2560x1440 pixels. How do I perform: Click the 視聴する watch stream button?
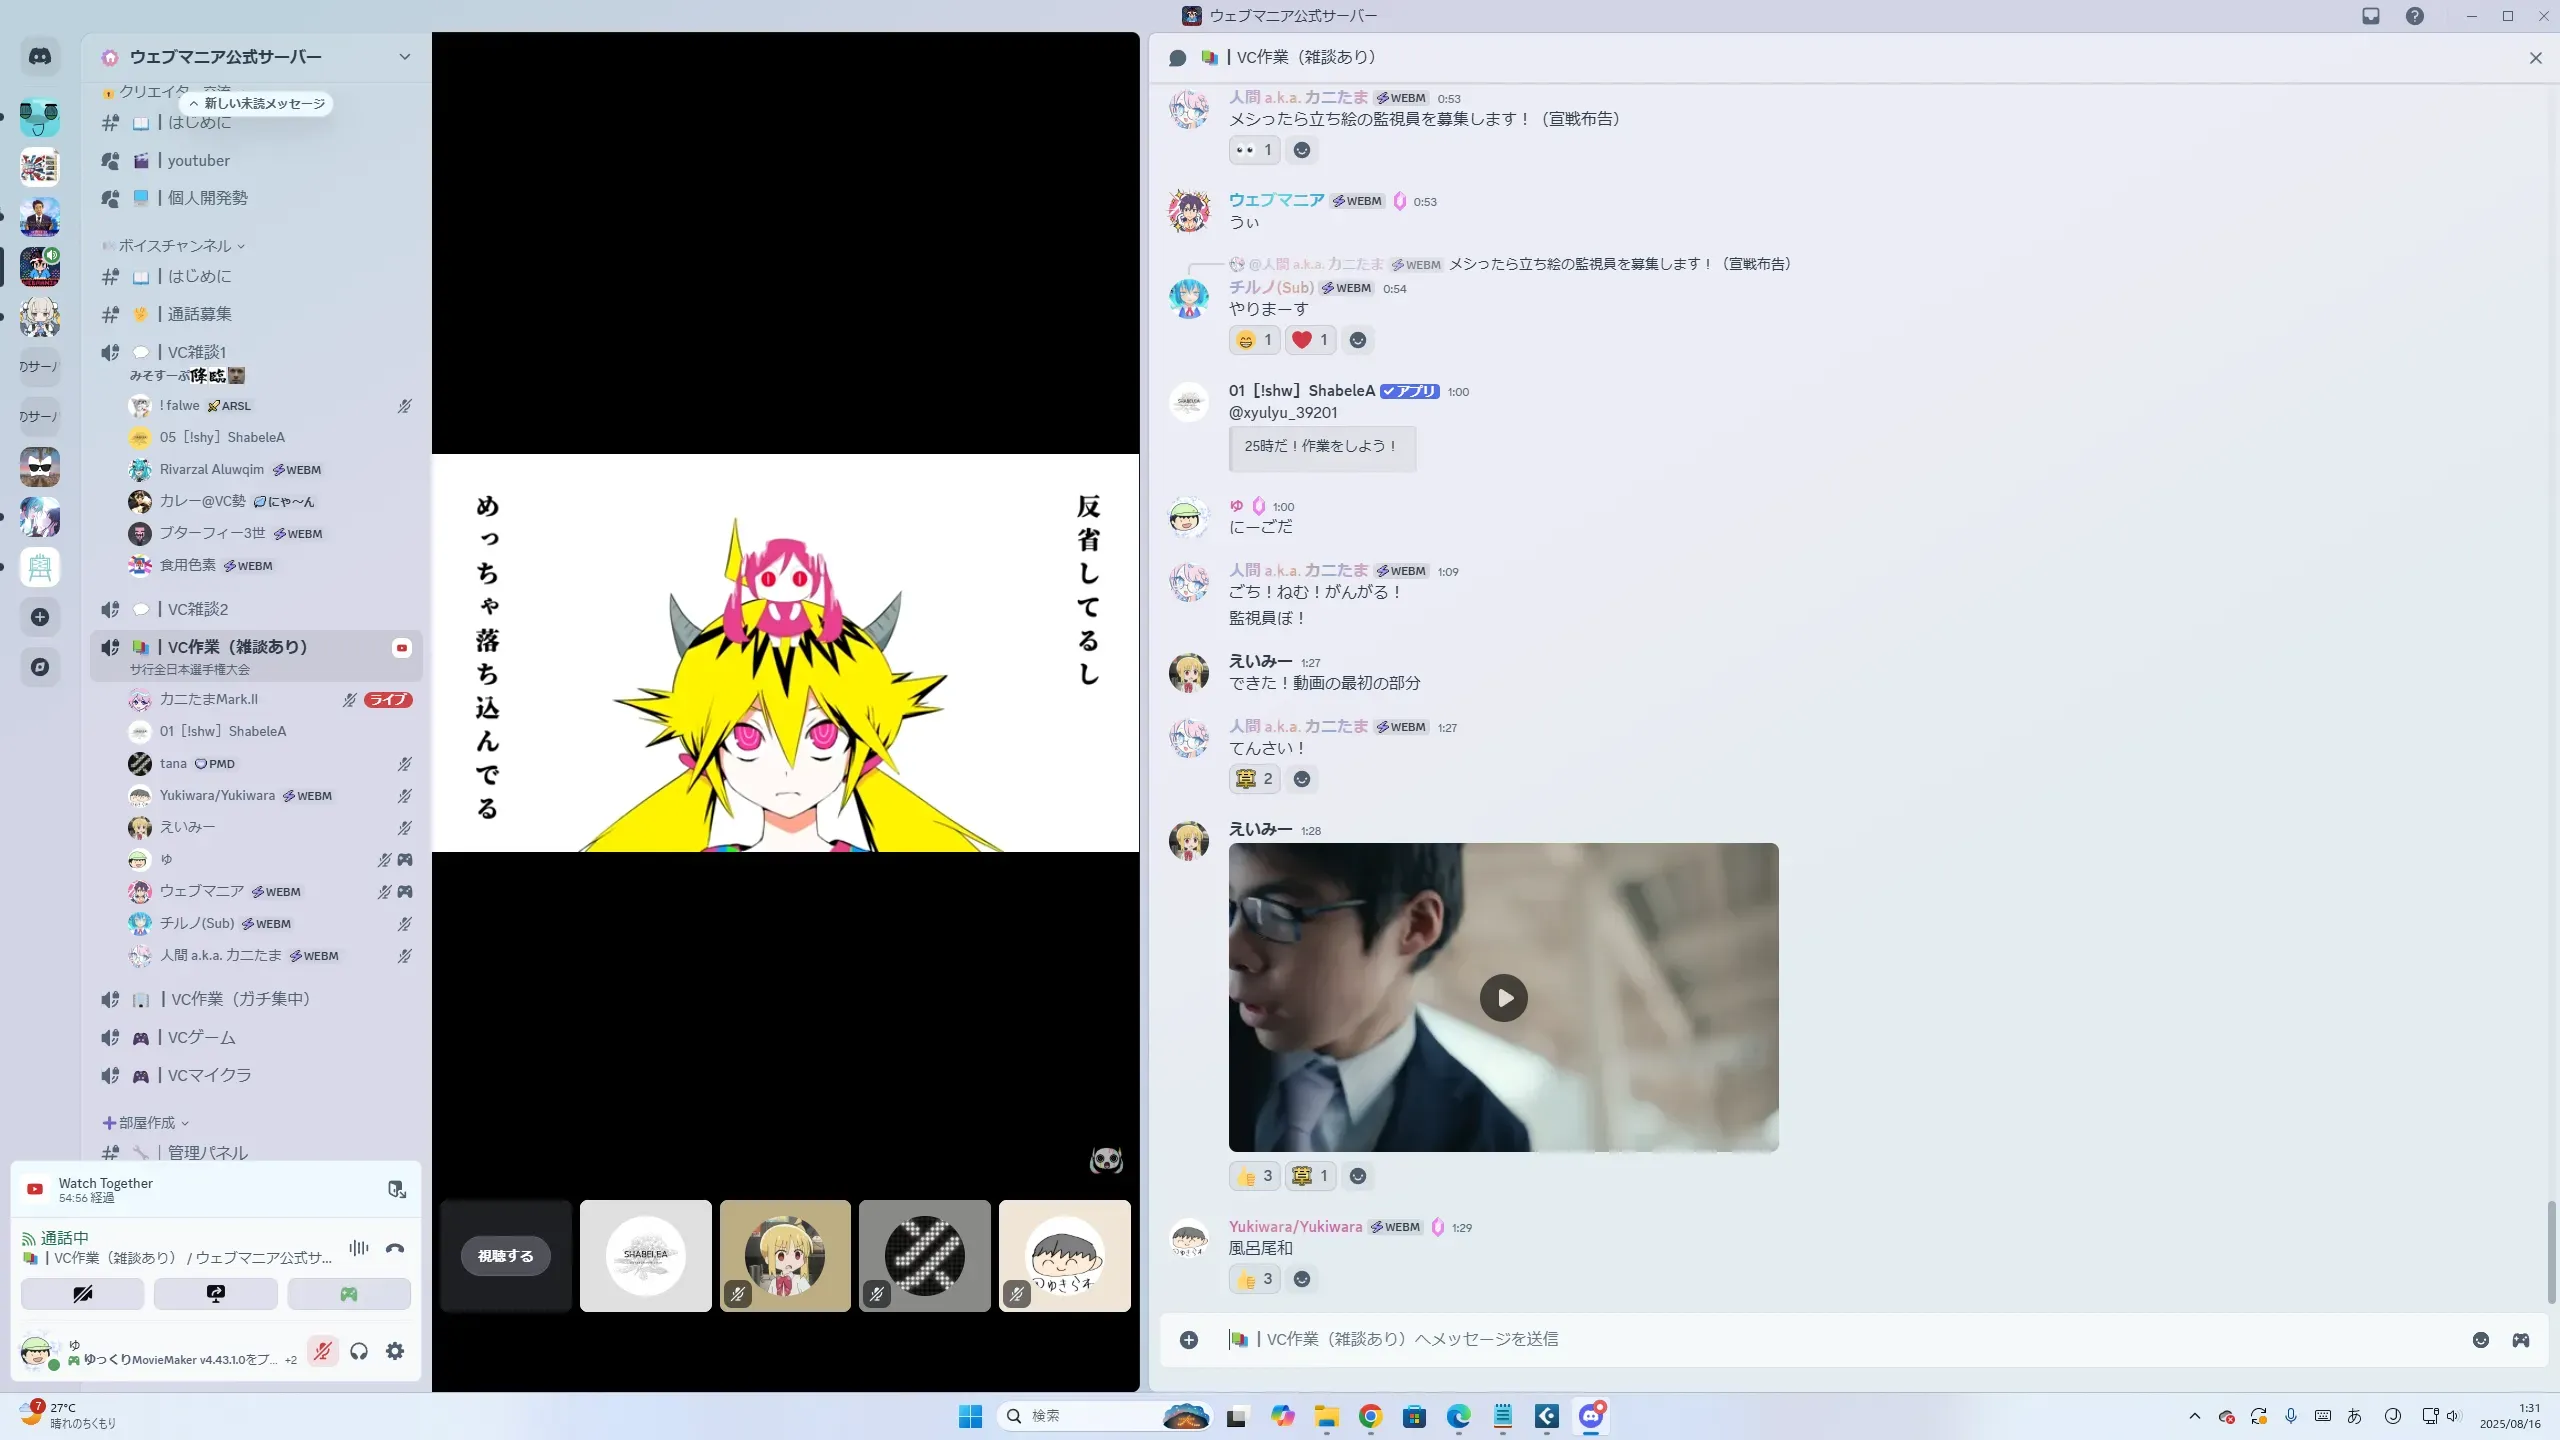(x=506, y=1256)
